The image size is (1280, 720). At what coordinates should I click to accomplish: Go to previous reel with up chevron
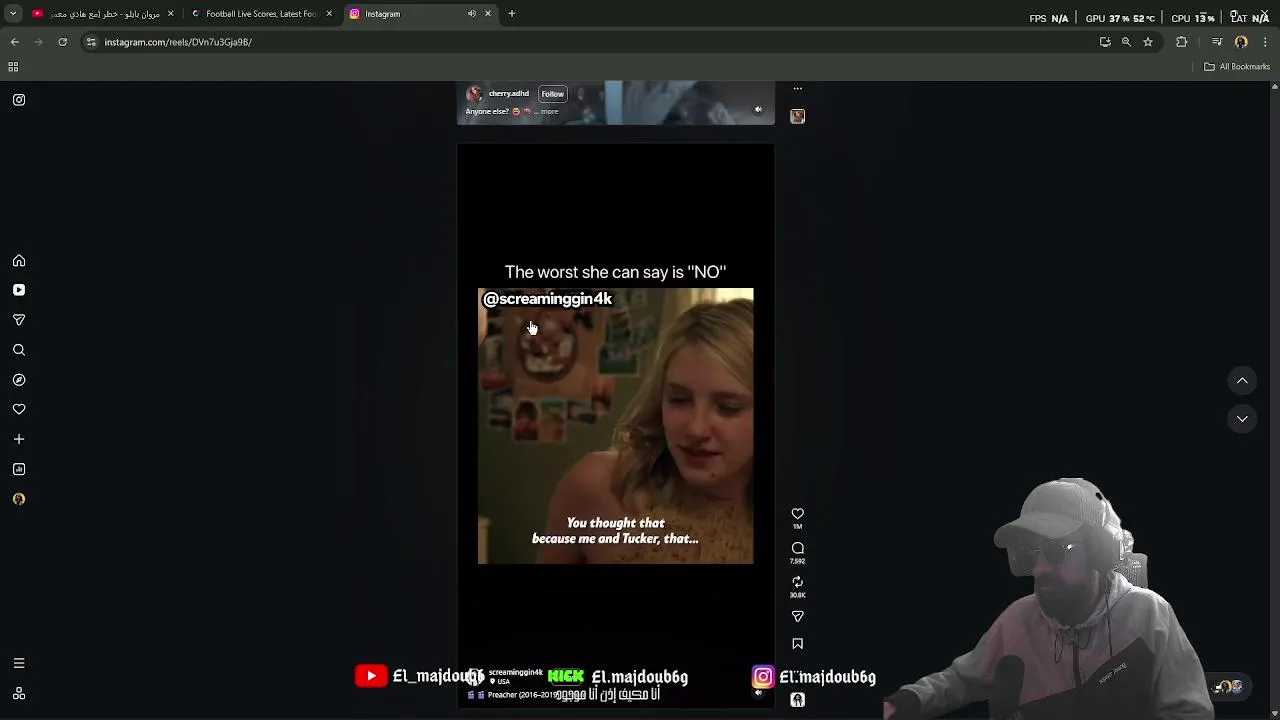click(x=1242, y=381)
